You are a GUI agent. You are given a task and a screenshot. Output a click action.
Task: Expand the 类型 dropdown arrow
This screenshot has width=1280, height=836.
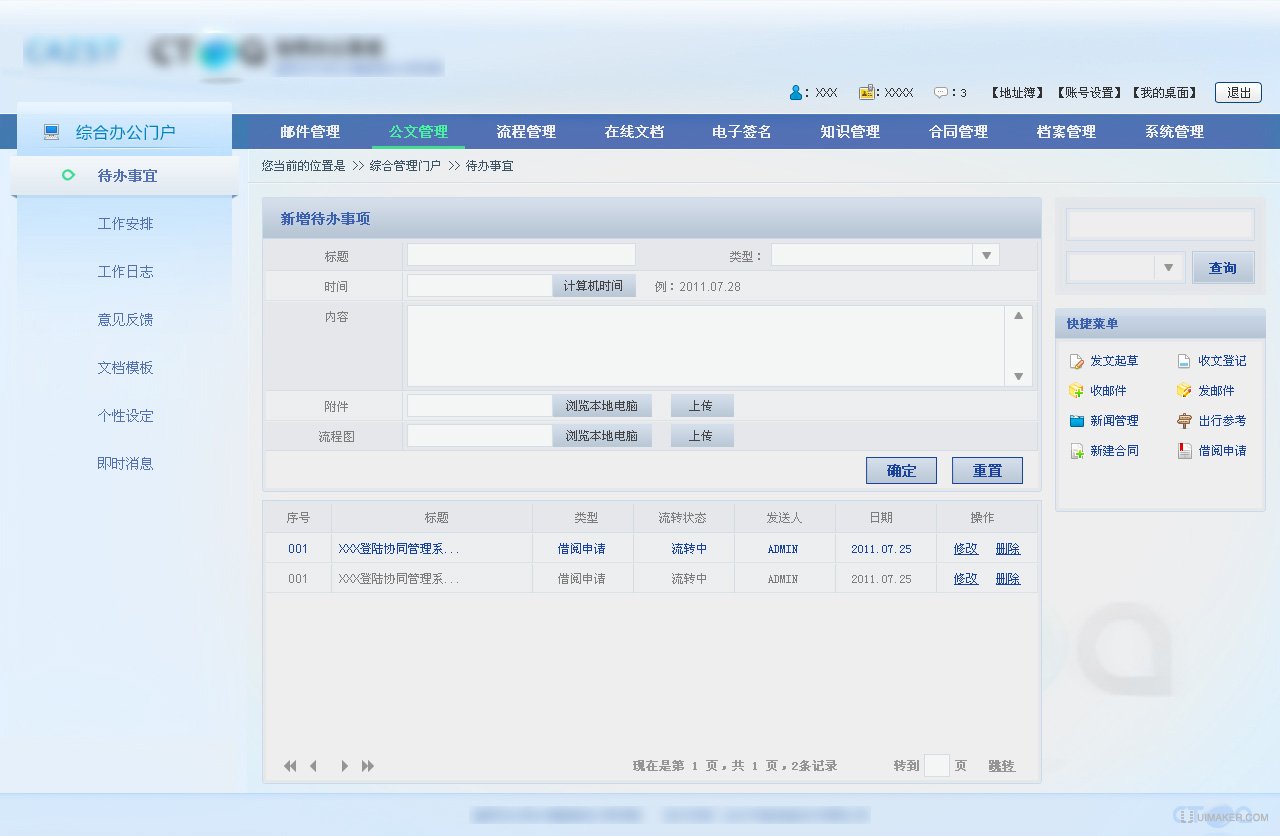pyautogui.click(x=986, y=255)
